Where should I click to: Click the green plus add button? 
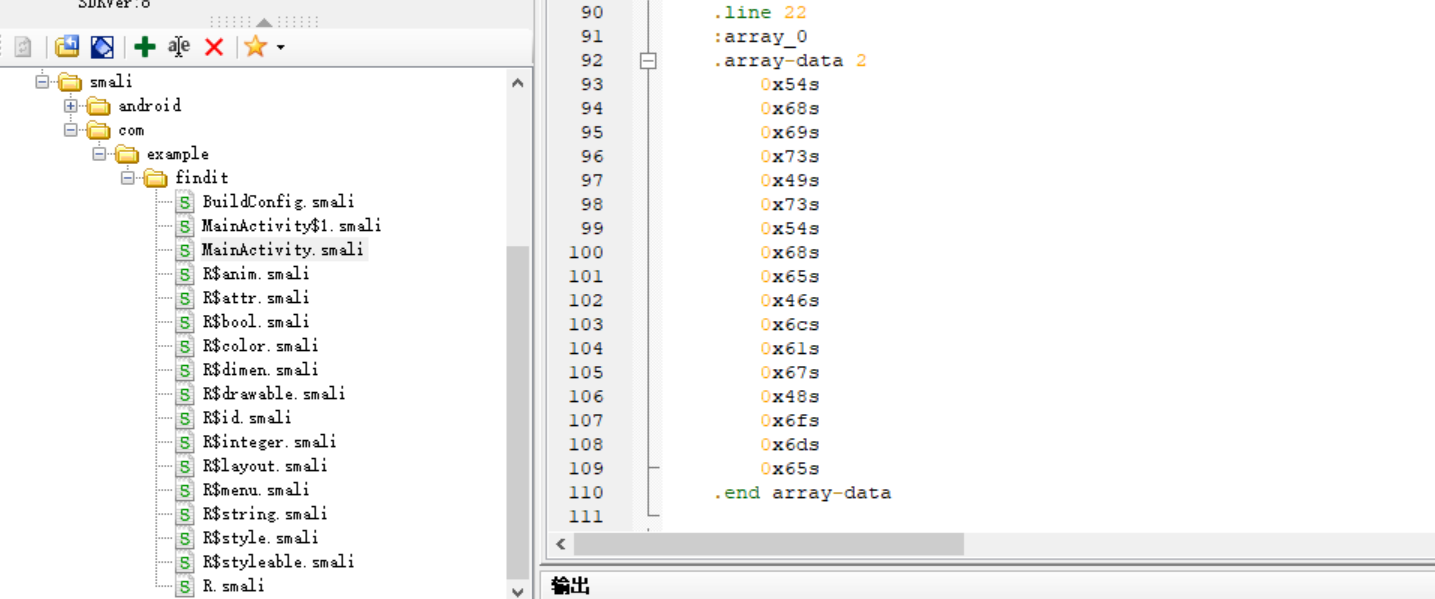pyautogui.click(x=145, y=47)
